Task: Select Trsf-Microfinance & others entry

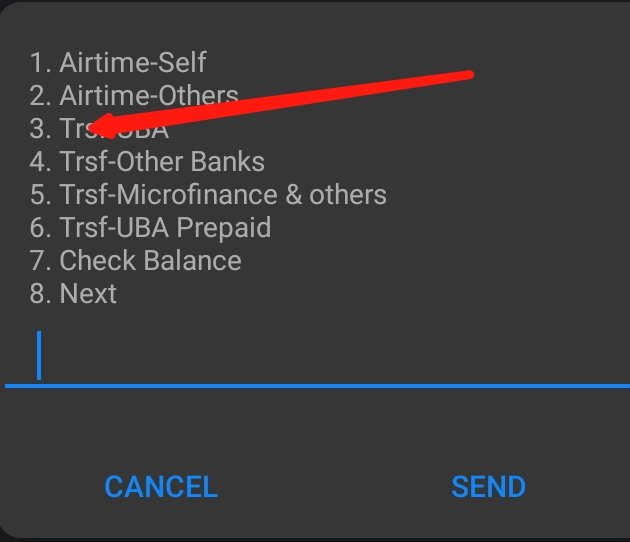Action: point(208,194)
